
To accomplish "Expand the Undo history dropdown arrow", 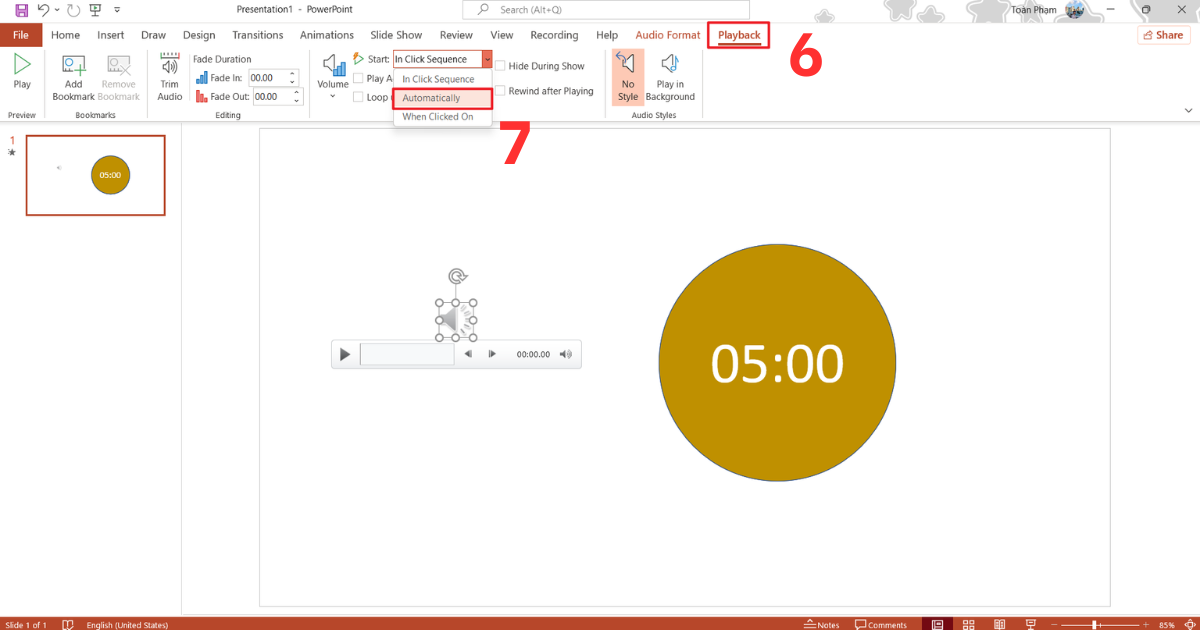I will (x=55, y=10).
